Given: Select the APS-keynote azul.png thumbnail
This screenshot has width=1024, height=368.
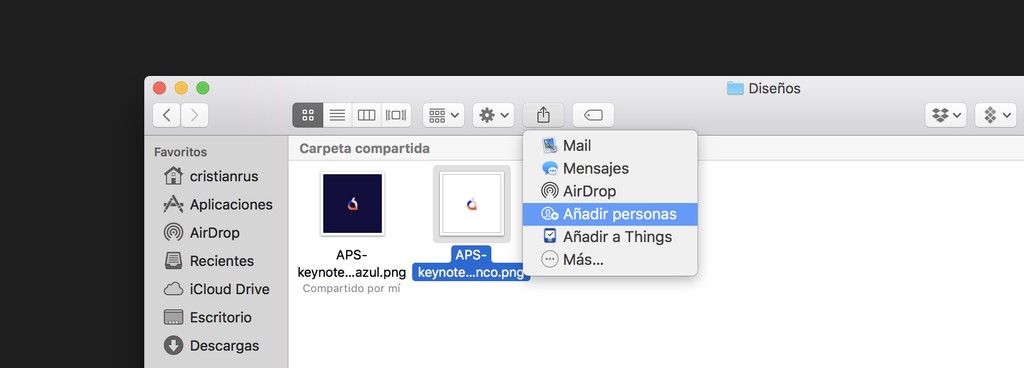Looking at the screenshot, I should (352, 204).
